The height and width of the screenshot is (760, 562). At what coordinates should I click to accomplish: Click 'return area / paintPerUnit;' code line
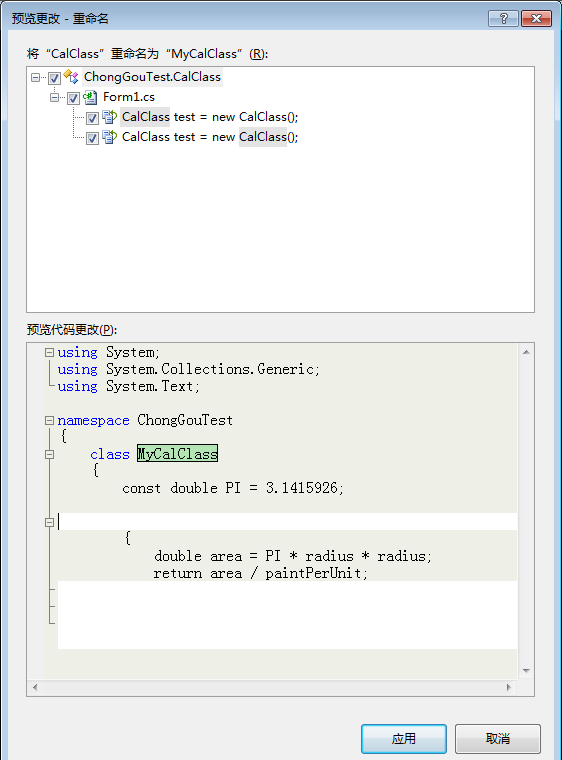click(x=261, y=573)
